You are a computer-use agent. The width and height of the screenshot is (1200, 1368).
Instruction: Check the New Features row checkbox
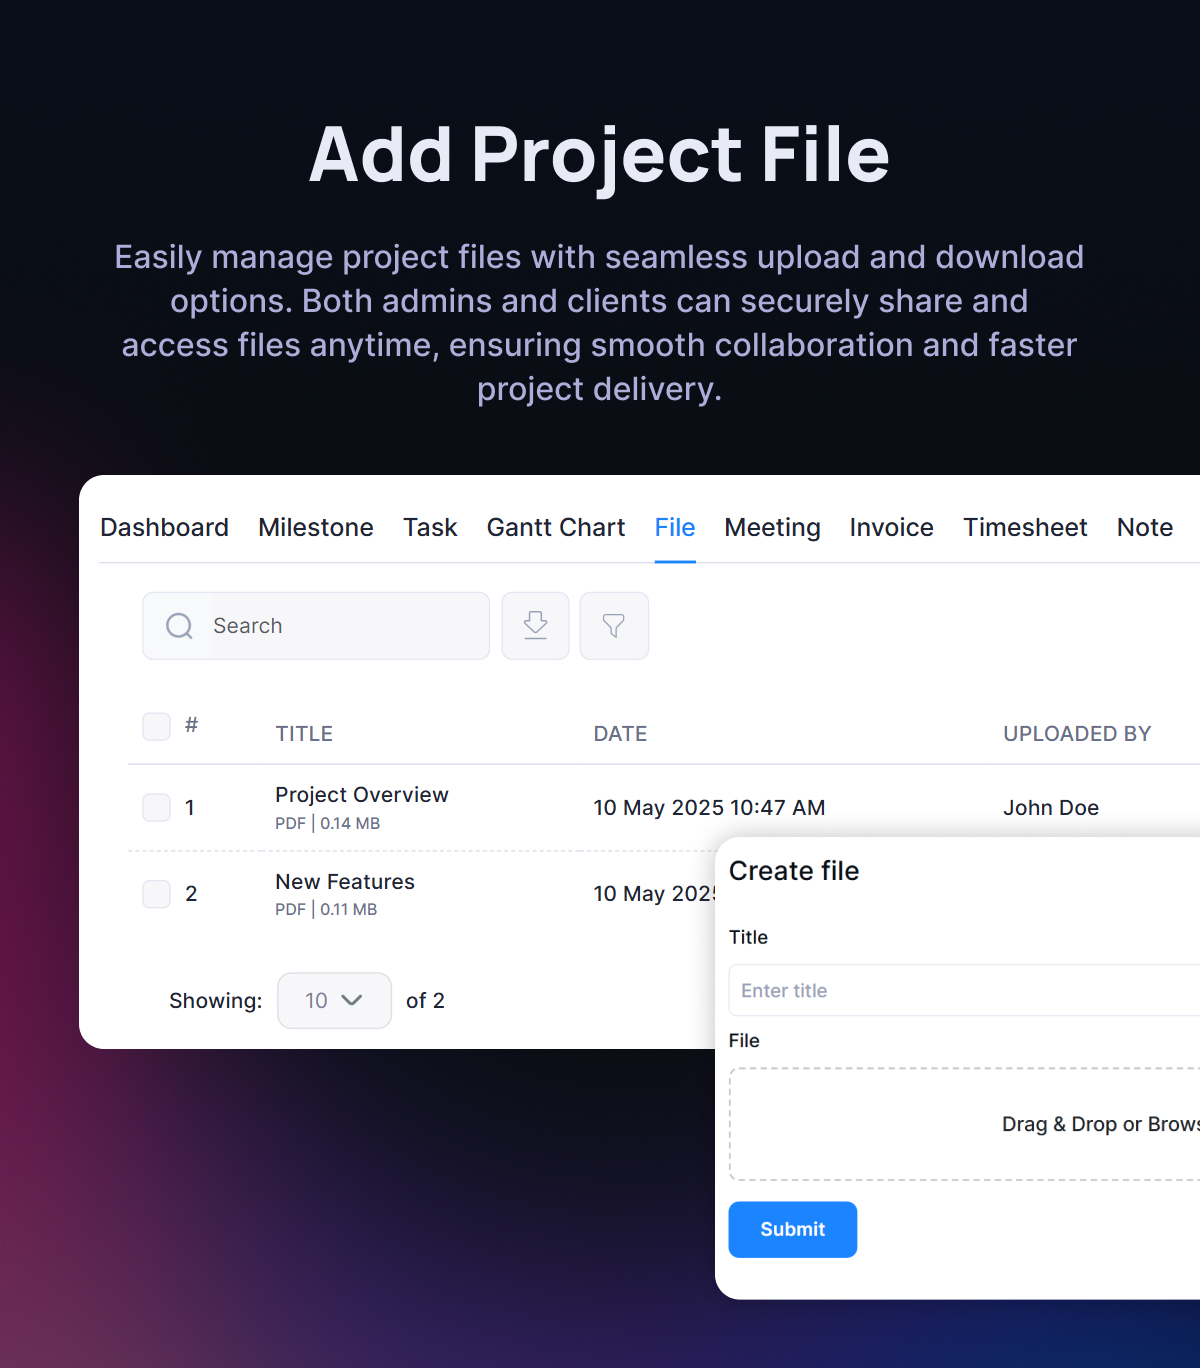(156, 893)
